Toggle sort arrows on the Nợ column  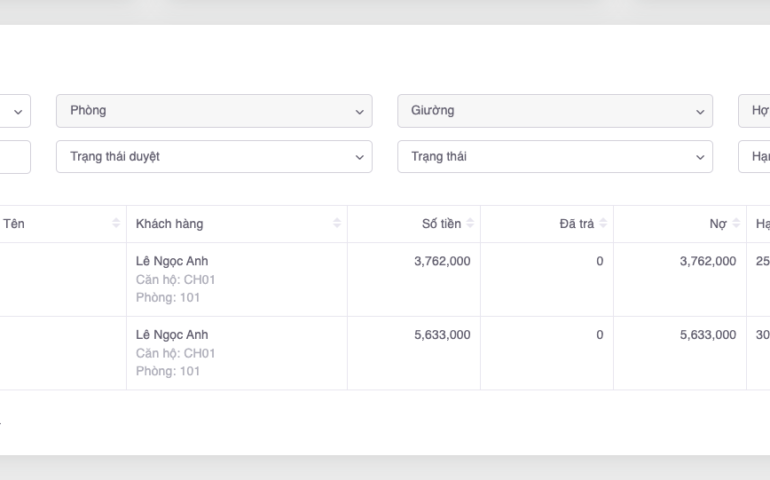(736, 224)
